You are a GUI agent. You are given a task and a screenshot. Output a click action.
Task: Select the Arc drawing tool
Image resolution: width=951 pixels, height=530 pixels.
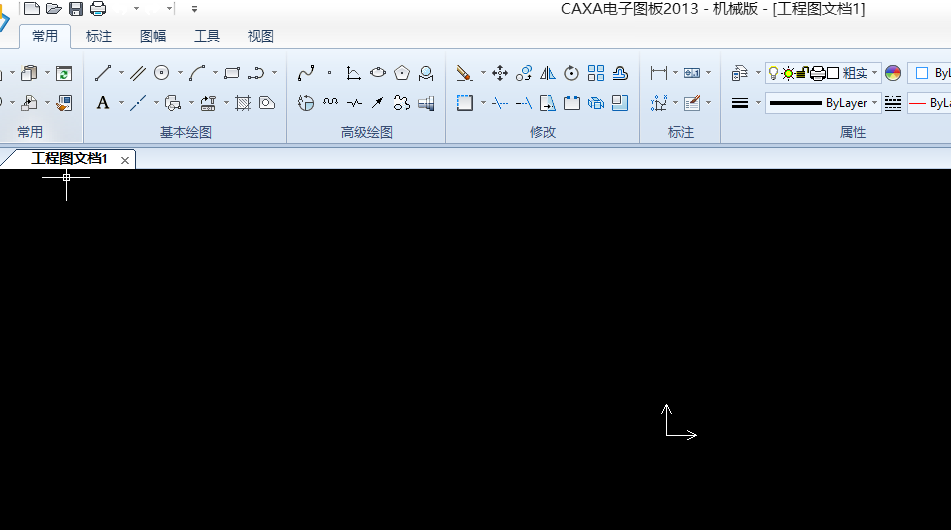tap(197, 73)
